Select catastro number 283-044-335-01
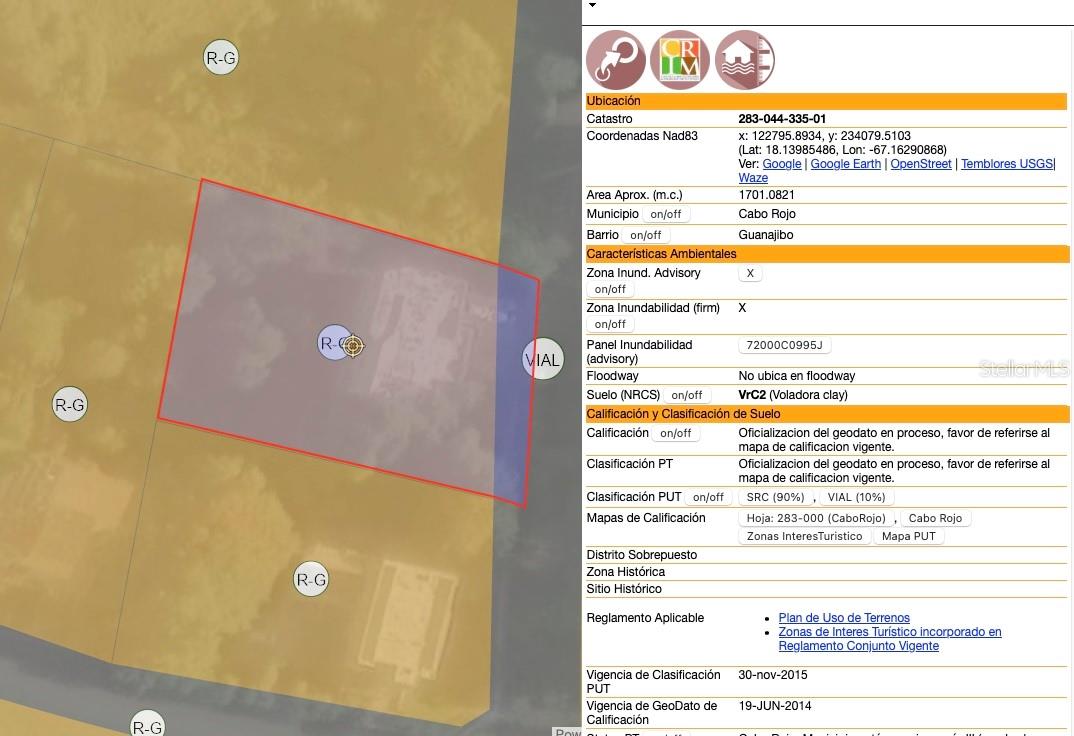Screen dimensions: 1074x736 [x=782, y=118]
